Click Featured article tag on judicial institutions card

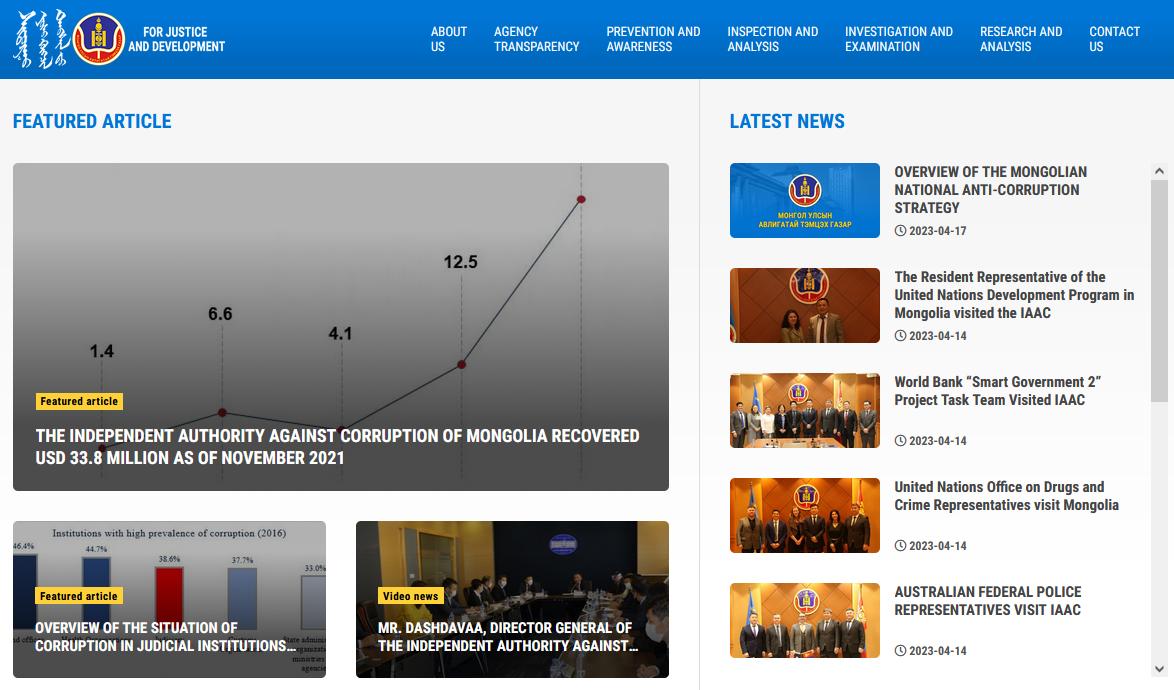tap(79, 596)
